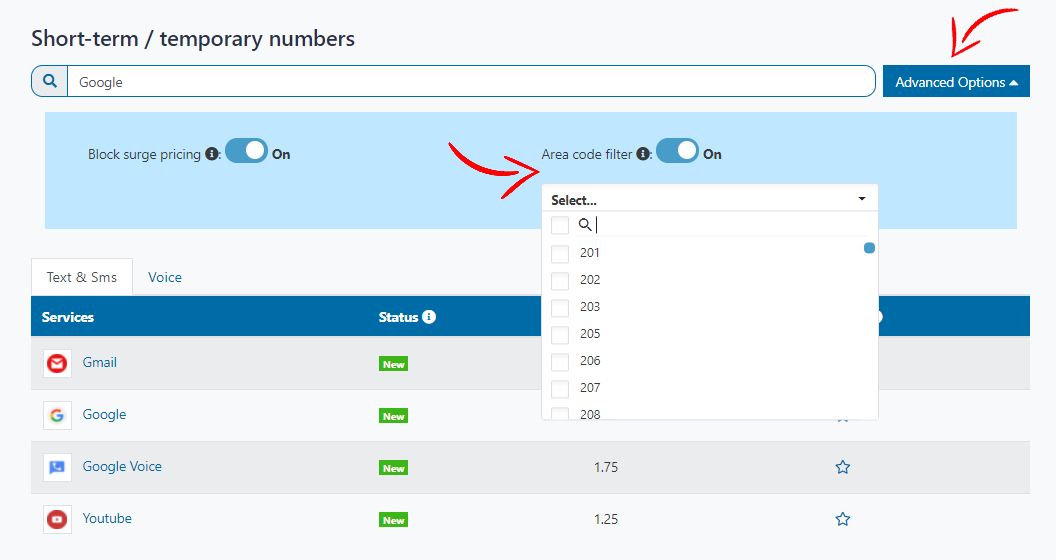
Task: Click the Google logo icon
Action: pyautogui.click(x=57, y=415)
